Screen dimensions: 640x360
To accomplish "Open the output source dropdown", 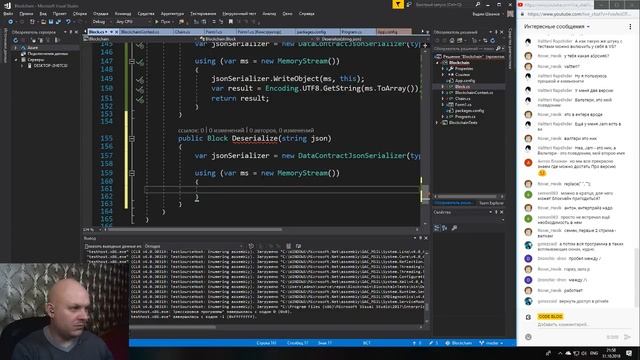I will [193, 246].
